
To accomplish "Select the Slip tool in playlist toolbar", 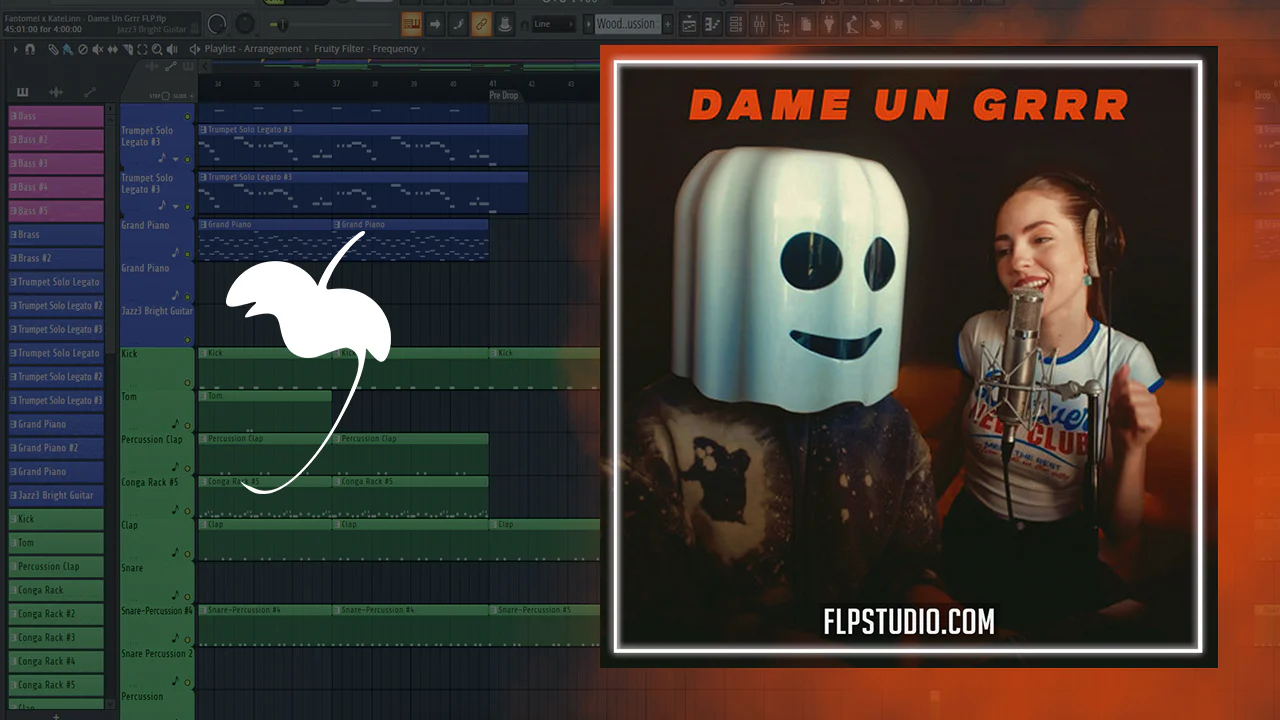I will pos(112,49).
